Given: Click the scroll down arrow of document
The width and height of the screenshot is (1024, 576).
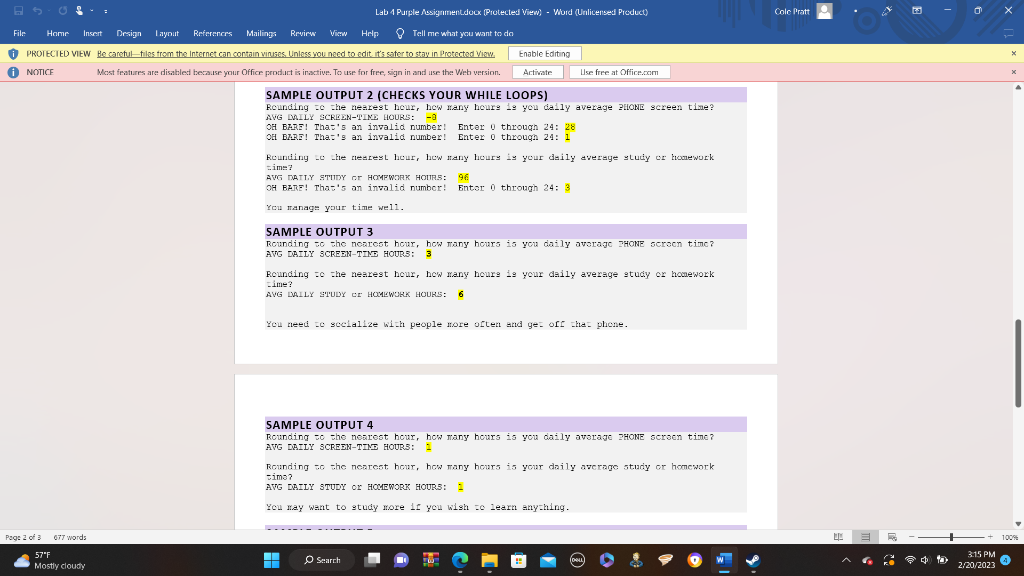Looking at the screenshot, I should click(1017, 524).
